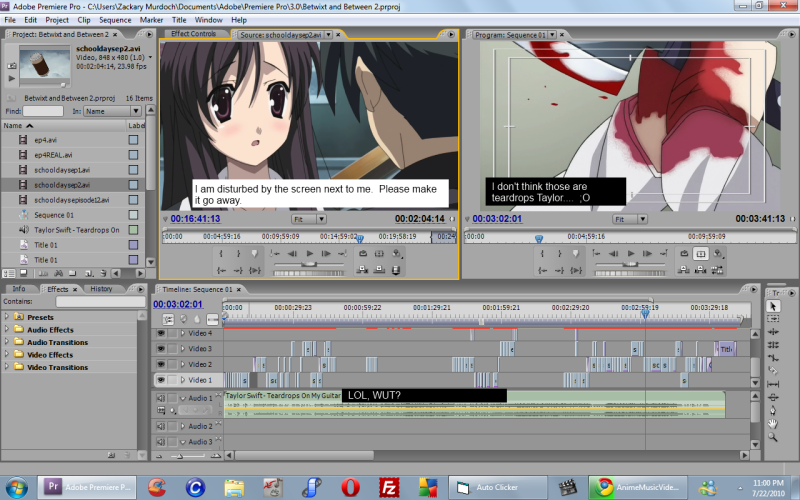Click Program monitor shuttle slider

pos(630,264)
